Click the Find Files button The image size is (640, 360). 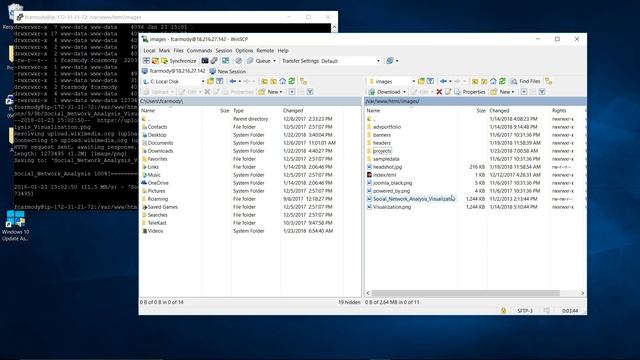point(526,81)
